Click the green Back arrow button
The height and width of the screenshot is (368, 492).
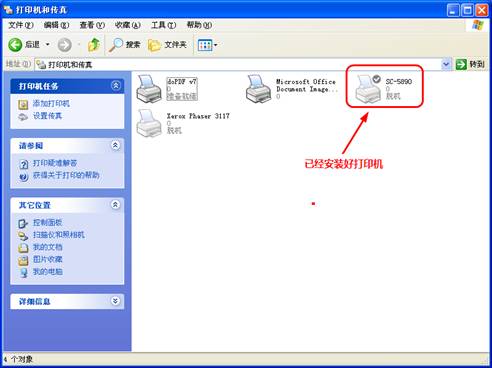coord(15,45)
